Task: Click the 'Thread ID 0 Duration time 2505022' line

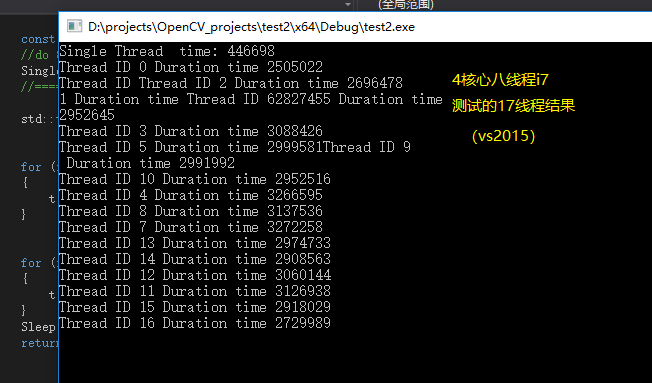Action: pos(191,67)
